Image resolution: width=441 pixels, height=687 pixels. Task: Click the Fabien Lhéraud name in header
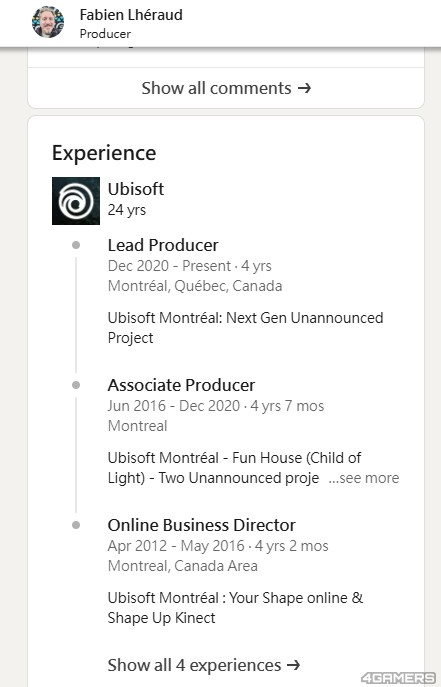coord(131,14)
